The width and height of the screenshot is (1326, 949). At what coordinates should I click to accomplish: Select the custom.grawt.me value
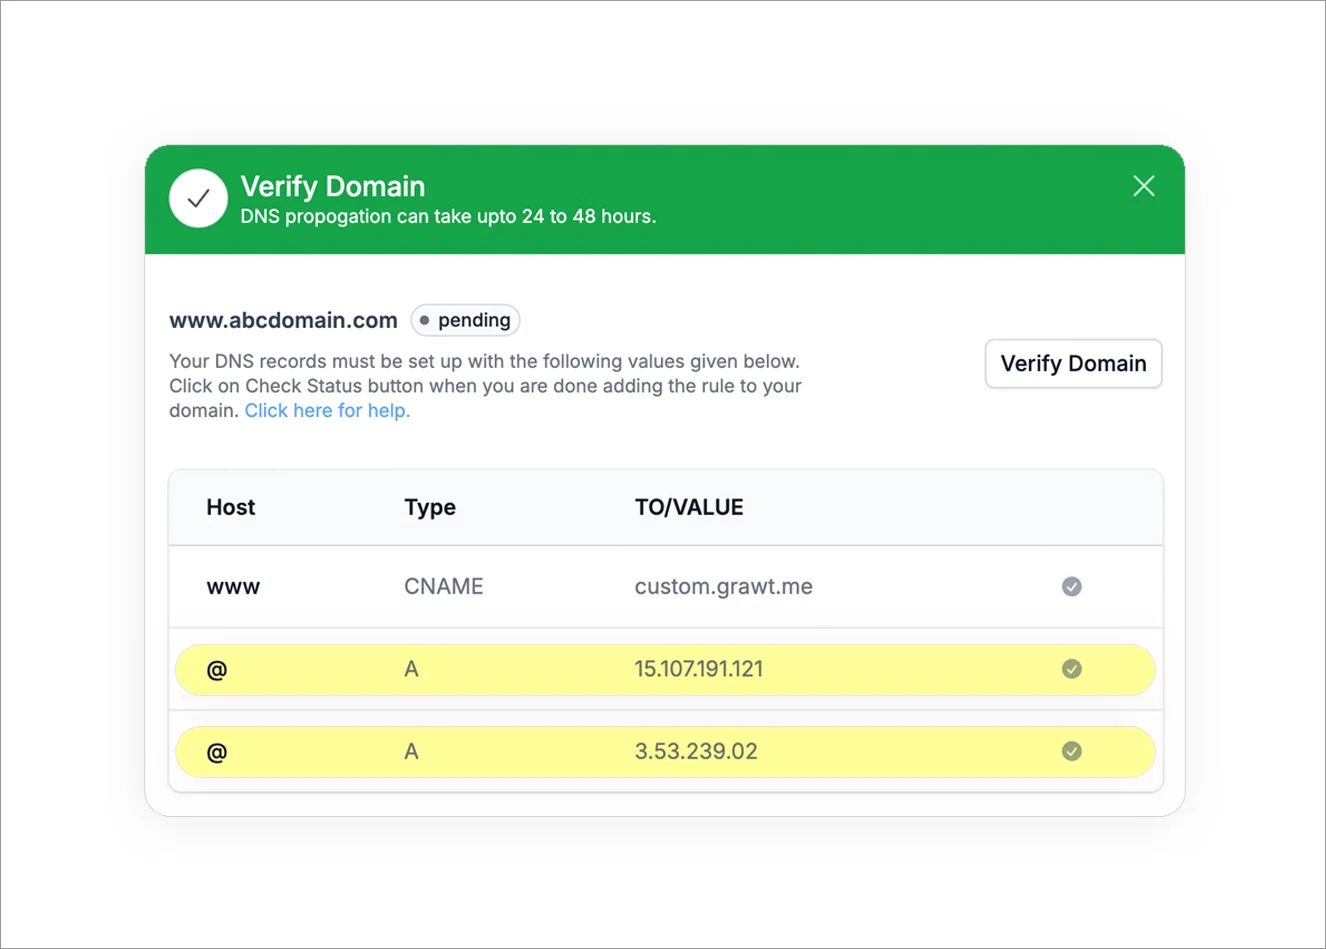point(723,586)
